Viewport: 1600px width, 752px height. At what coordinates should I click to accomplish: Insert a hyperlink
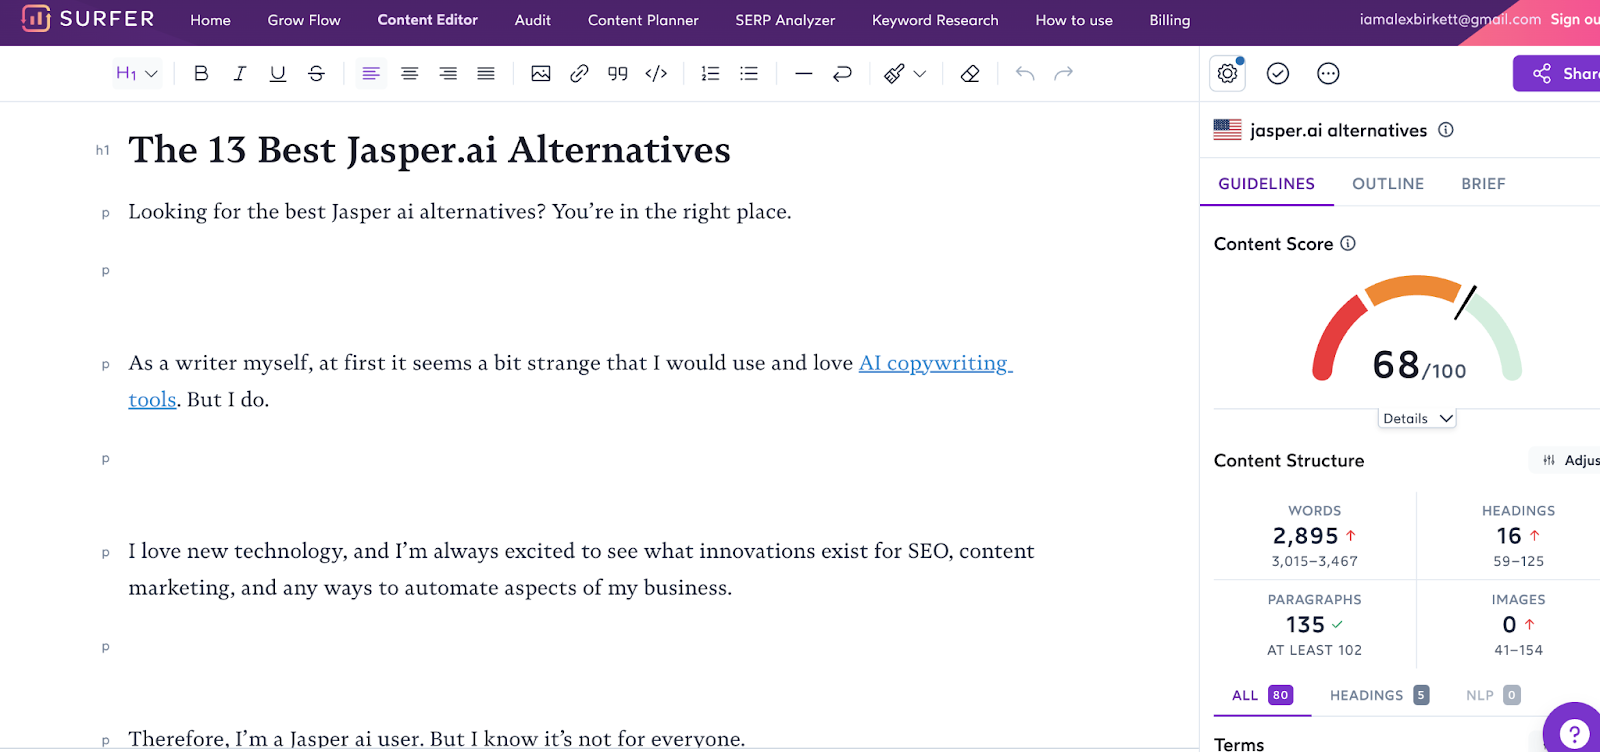tap(579, 73)
